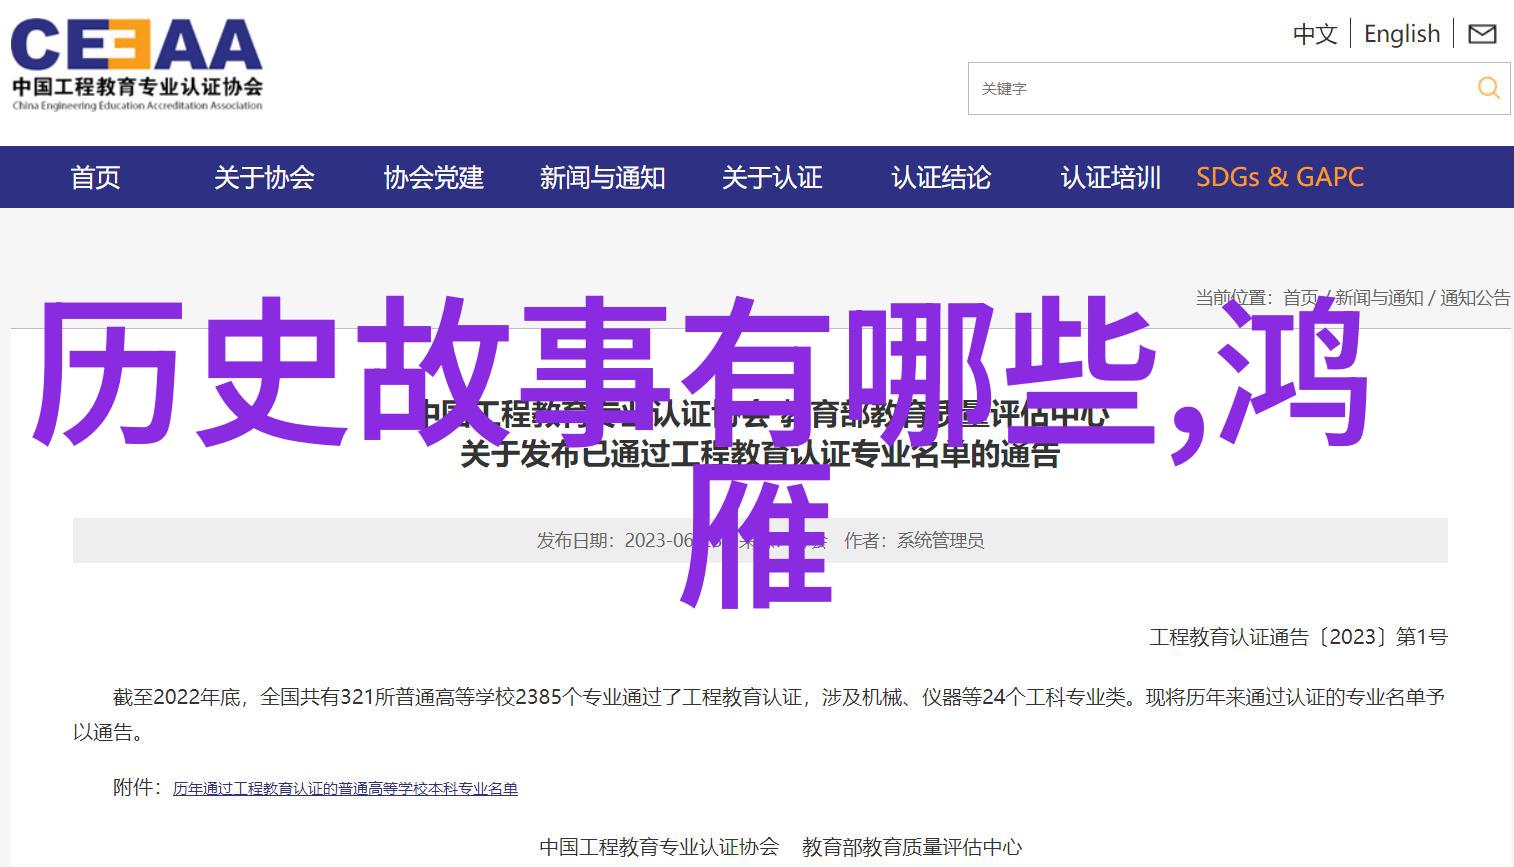This screenshot has width=1514, height=867.
Task: Open the 认证结论 menu item
Action: [x=940, y=177]
